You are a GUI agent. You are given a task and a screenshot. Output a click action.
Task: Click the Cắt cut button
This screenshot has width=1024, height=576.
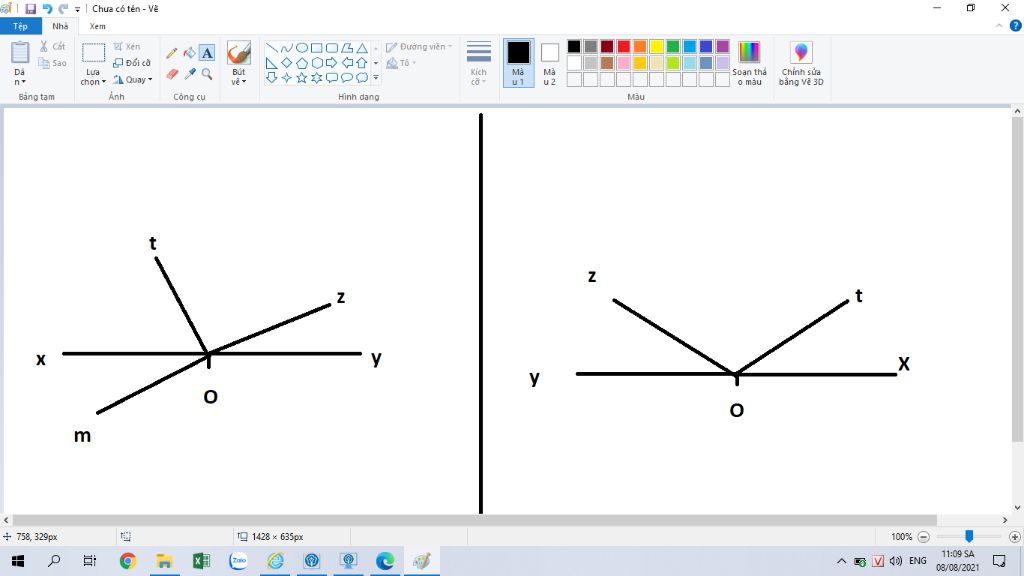click(x=52, y=46)
